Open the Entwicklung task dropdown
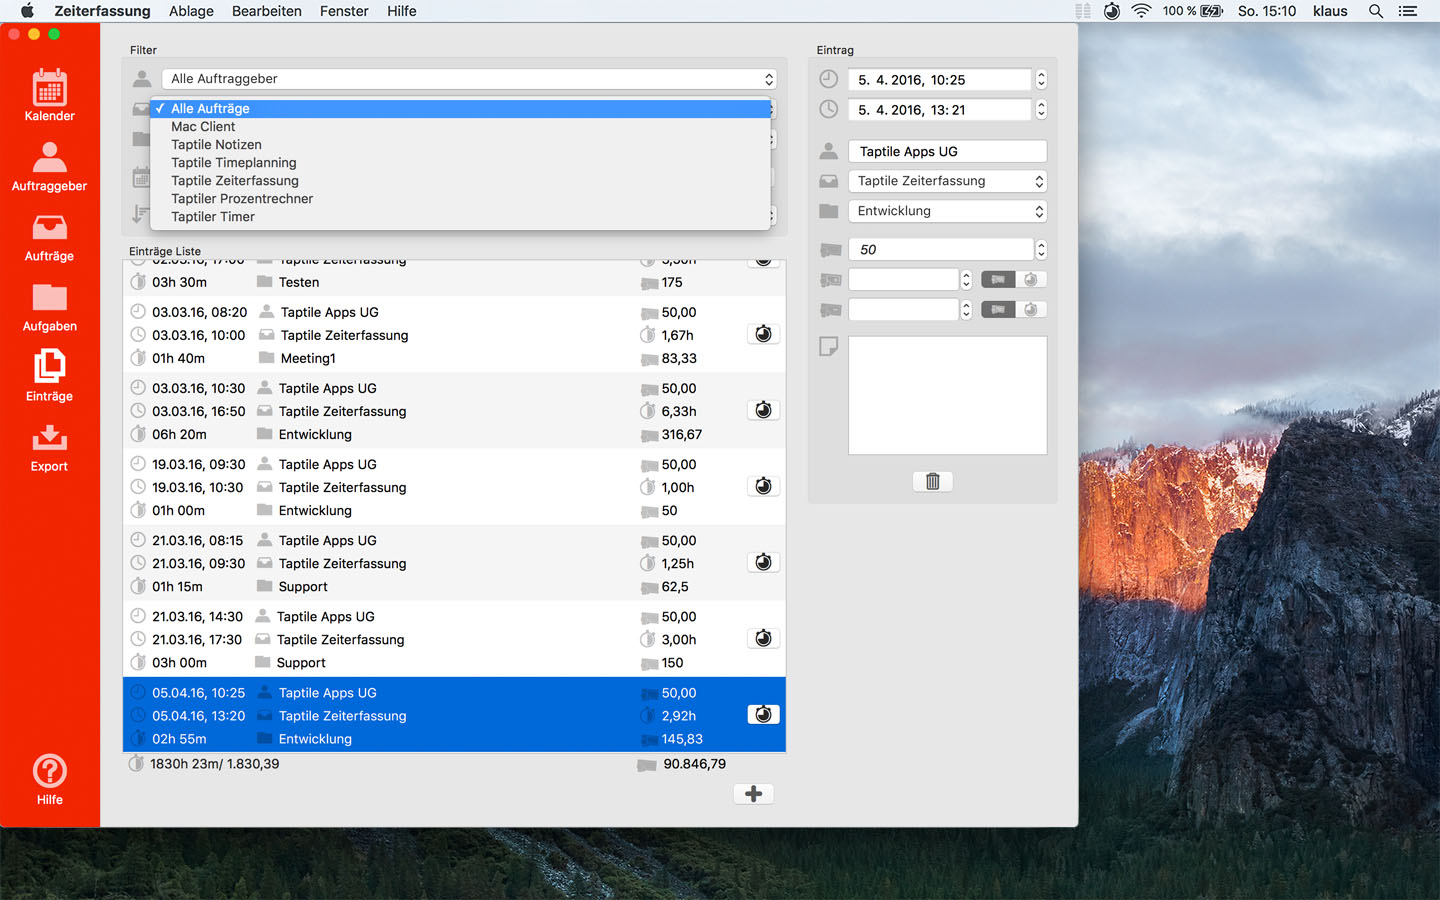 click(x=948, y=211)
